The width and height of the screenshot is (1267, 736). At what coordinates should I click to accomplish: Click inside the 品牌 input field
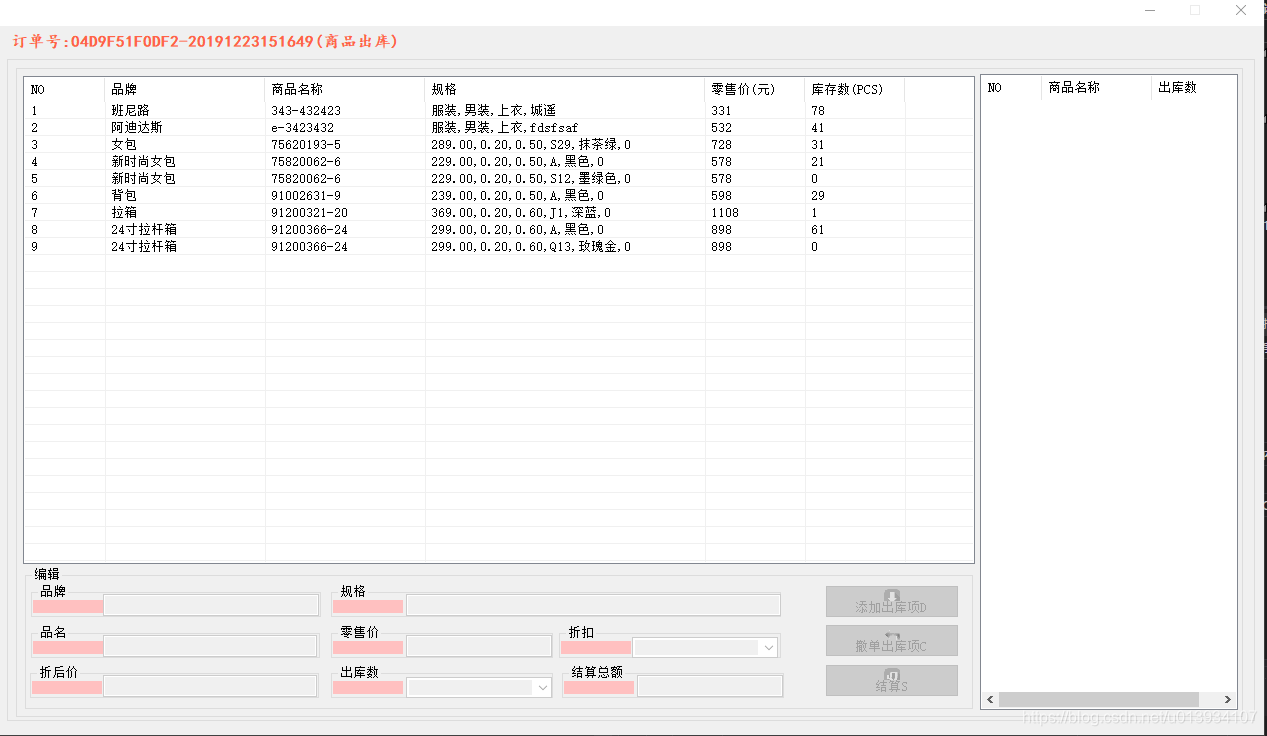[210, 605]
